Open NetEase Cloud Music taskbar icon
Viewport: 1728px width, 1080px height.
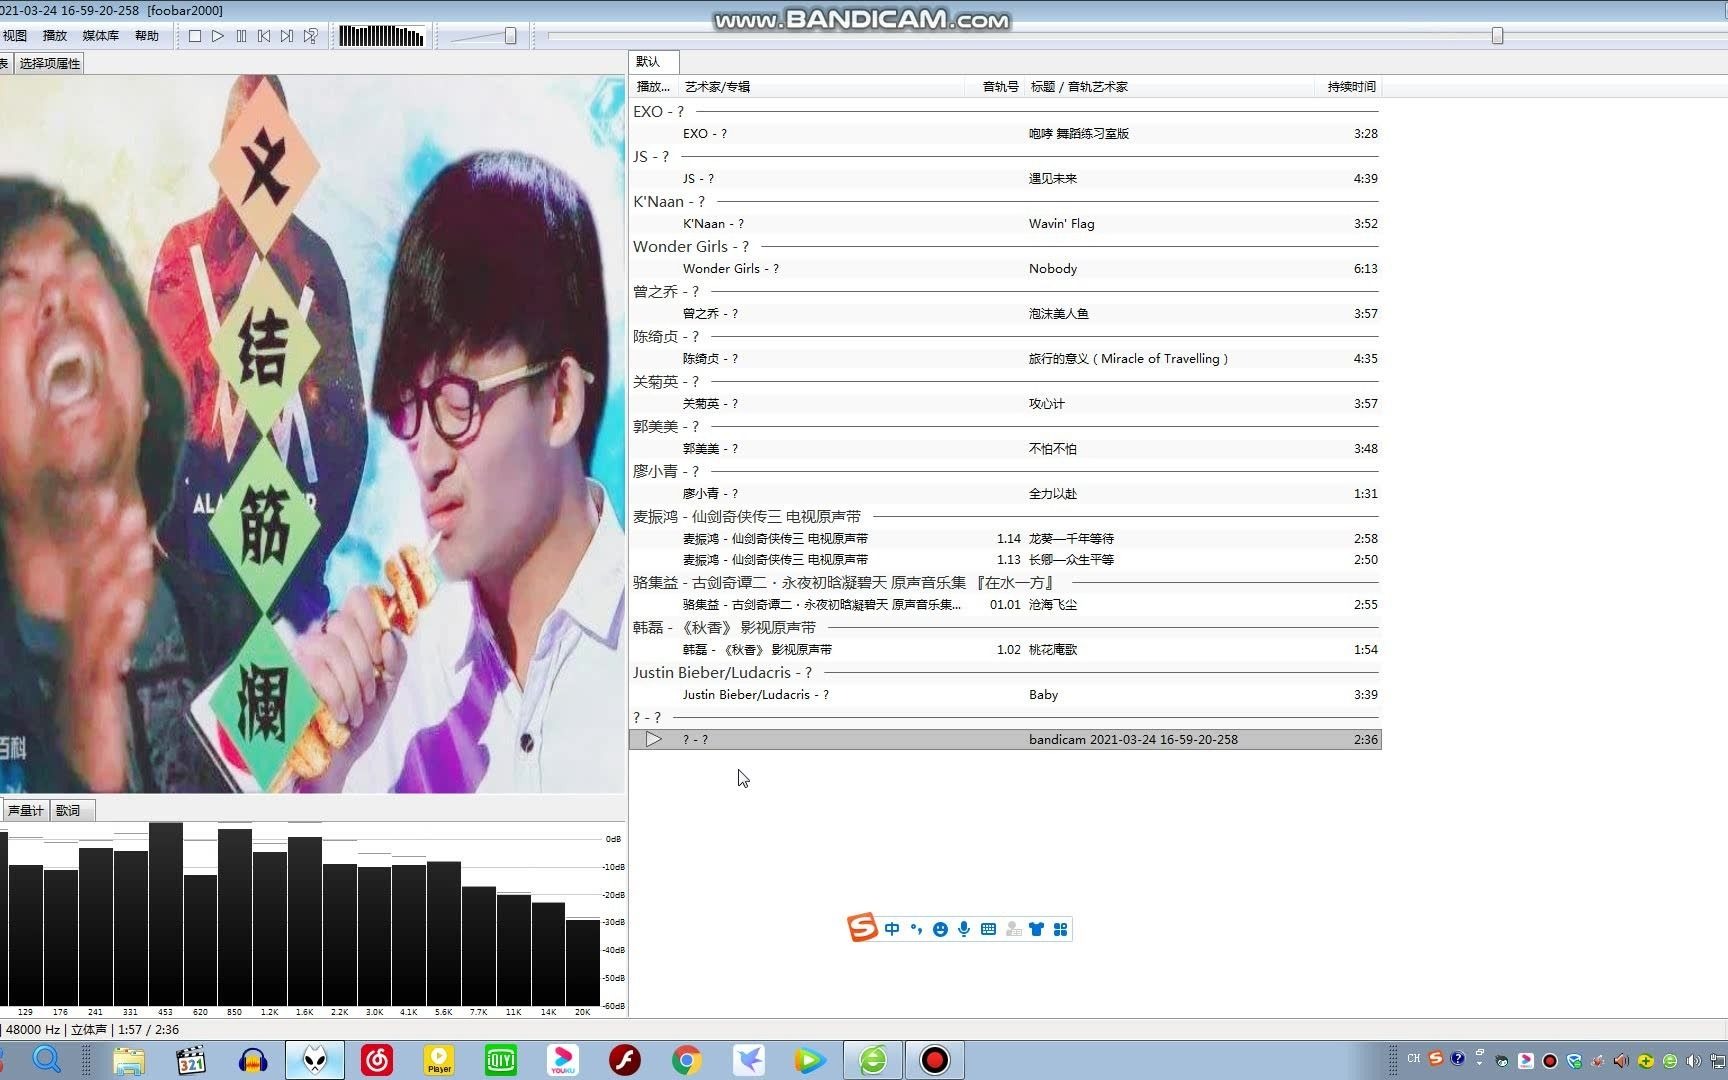click(x=377, y=1060)
